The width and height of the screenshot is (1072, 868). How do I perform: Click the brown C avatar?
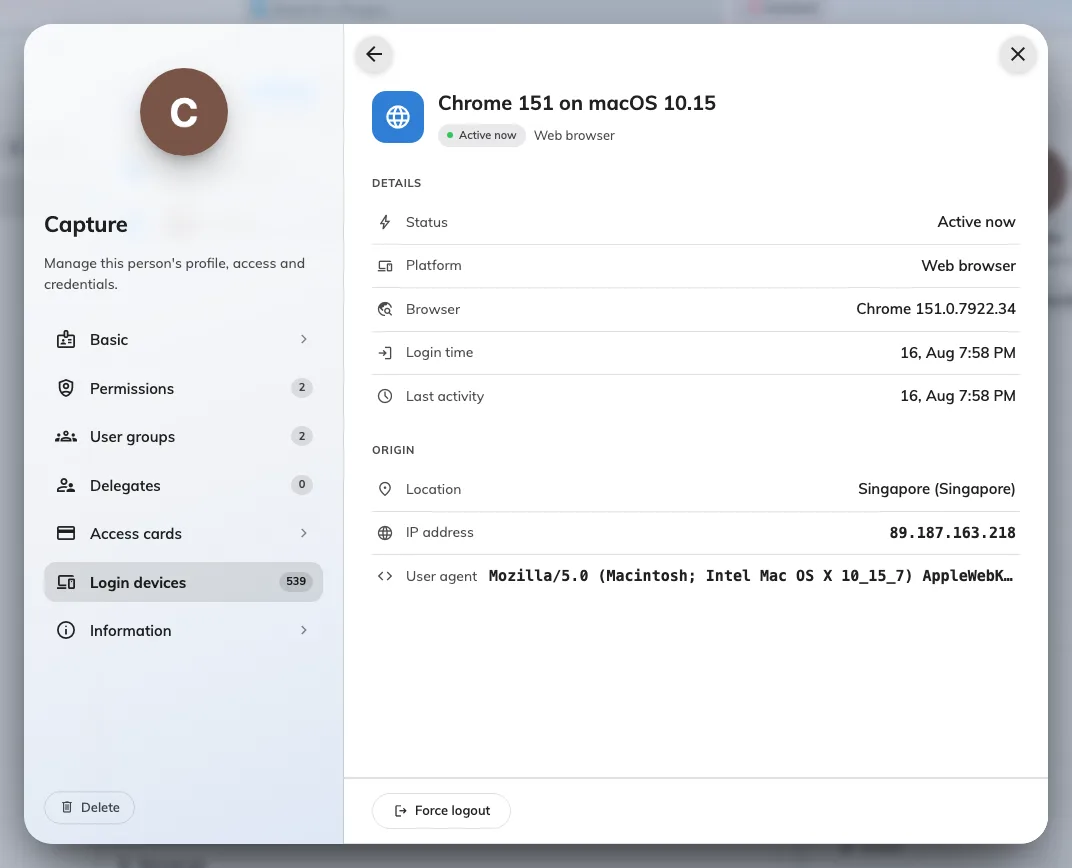[x=184, y=111]
